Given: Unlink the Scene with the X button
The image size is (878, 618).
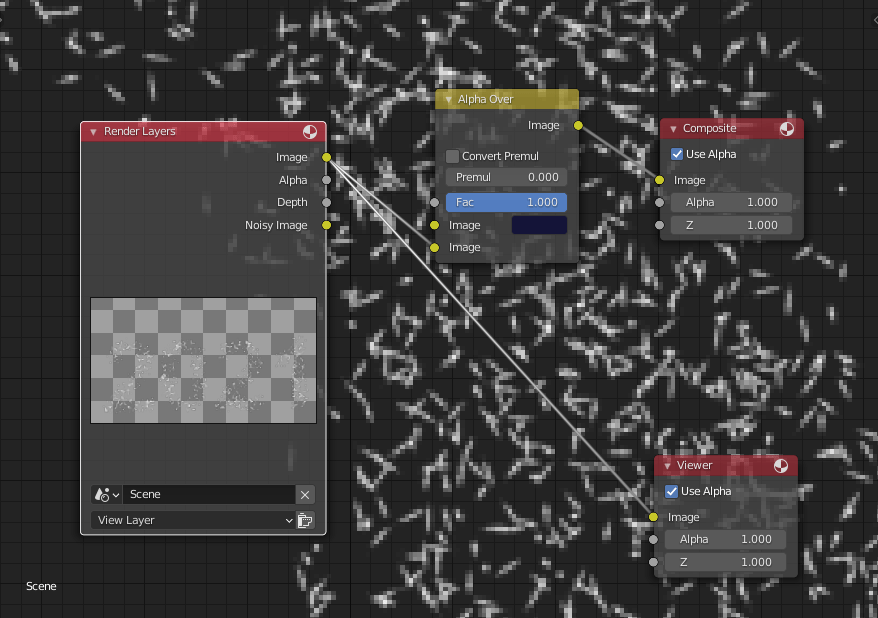Looking at the screenshot, I should tap(305, 494).
